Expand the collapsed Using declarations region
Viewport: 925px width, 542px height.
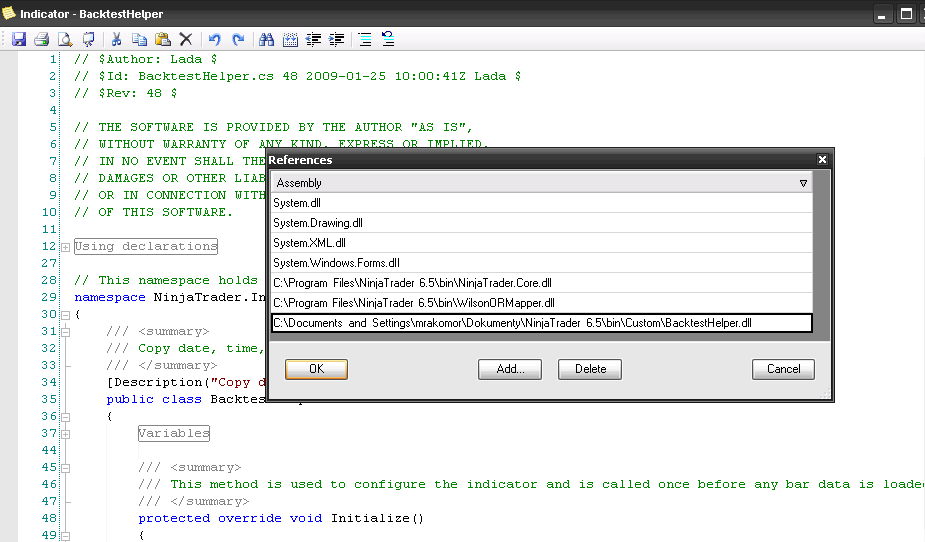pyautogui.click(x=65, y=247)
